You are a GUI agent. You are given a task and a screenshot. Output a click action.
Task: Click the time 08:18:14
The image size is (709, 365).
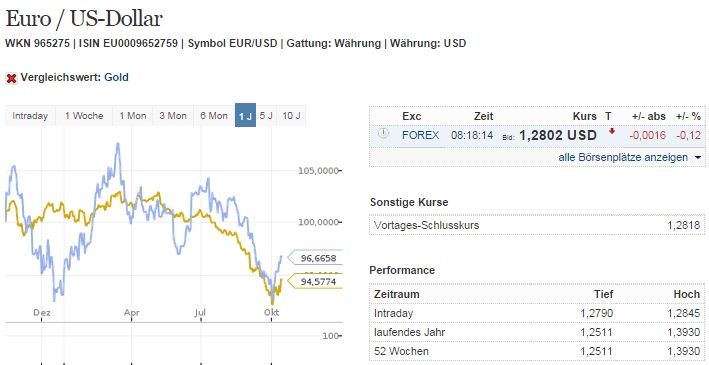click(x=472, y=135)
